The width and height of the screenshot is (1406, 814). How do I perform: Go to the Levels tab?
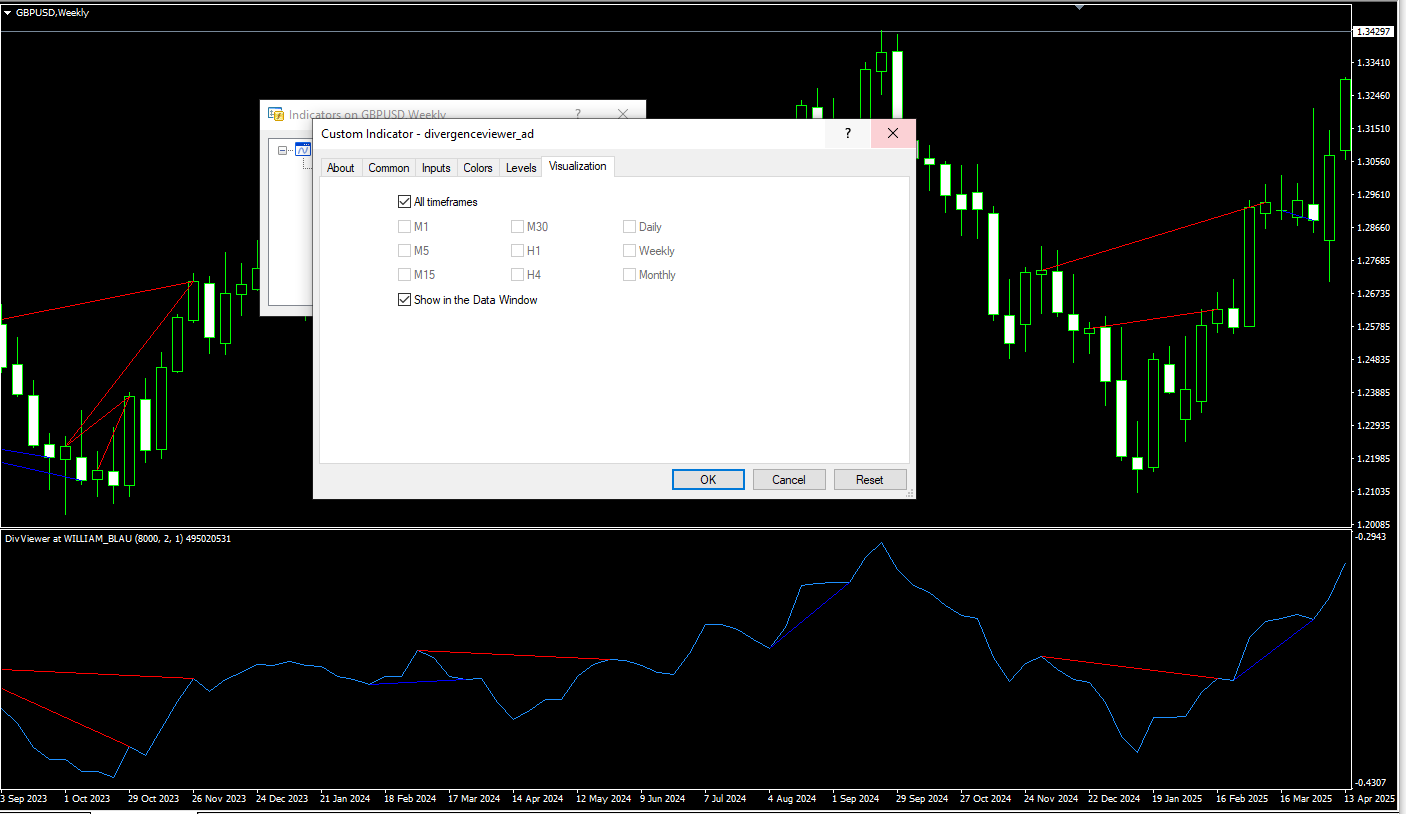[521, 168]
